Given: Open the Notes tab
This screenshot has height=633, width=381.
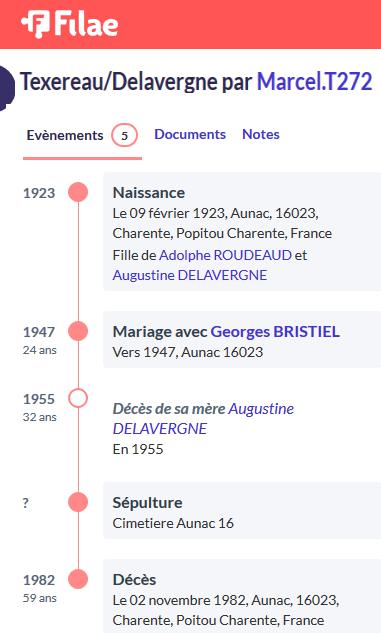Looking at the screenshot, I should pyautogui.click(x=261, y=134).
